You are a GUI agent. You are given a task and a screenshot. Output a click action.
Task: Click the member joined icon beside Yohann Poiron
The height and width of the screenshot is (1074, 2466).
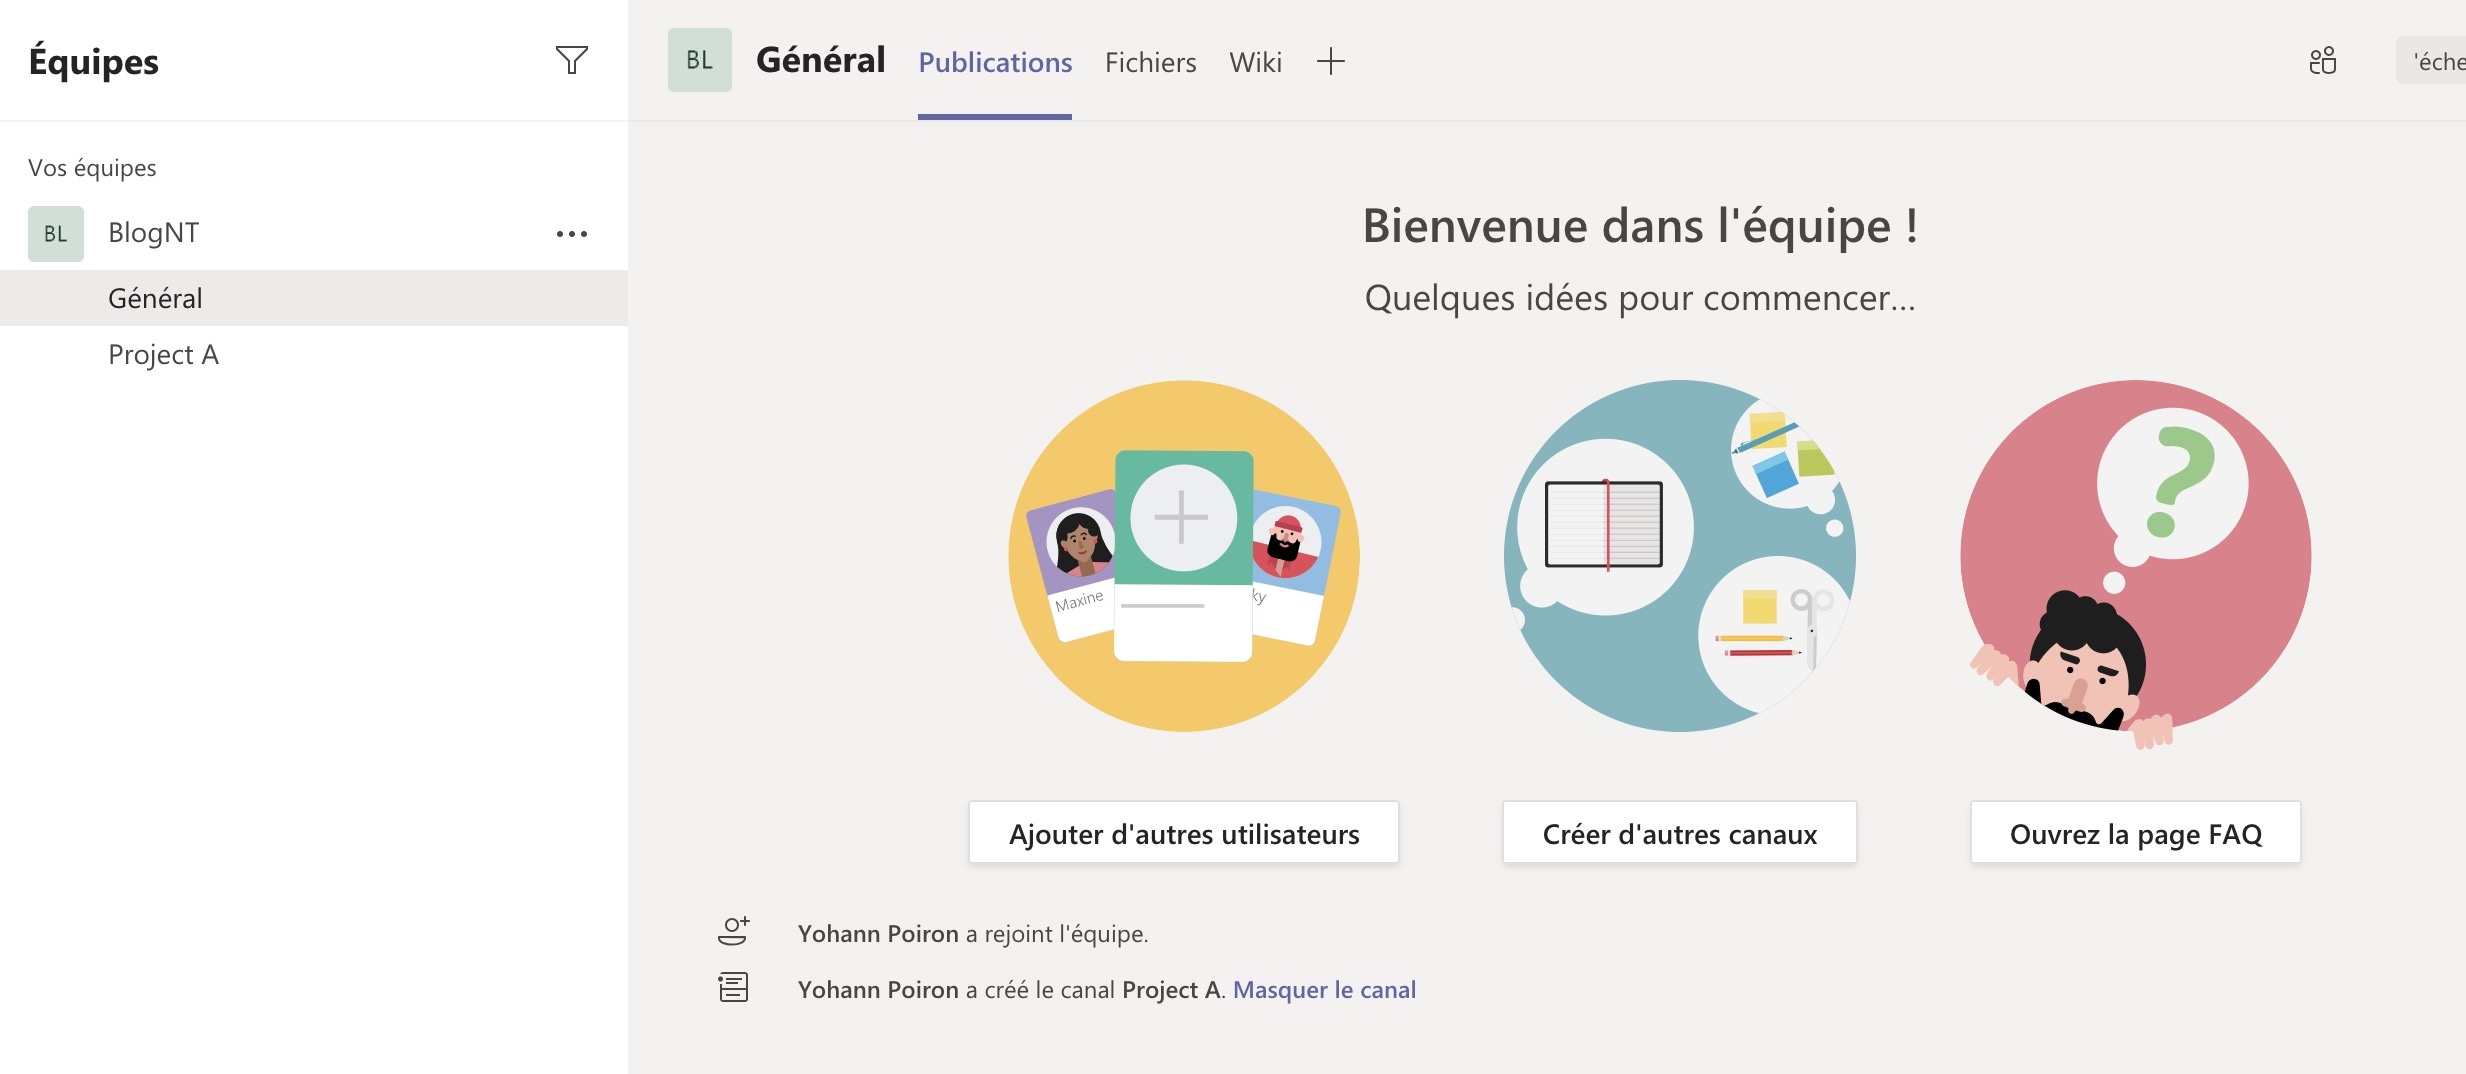pyautogui.click(x=733, y=932)
